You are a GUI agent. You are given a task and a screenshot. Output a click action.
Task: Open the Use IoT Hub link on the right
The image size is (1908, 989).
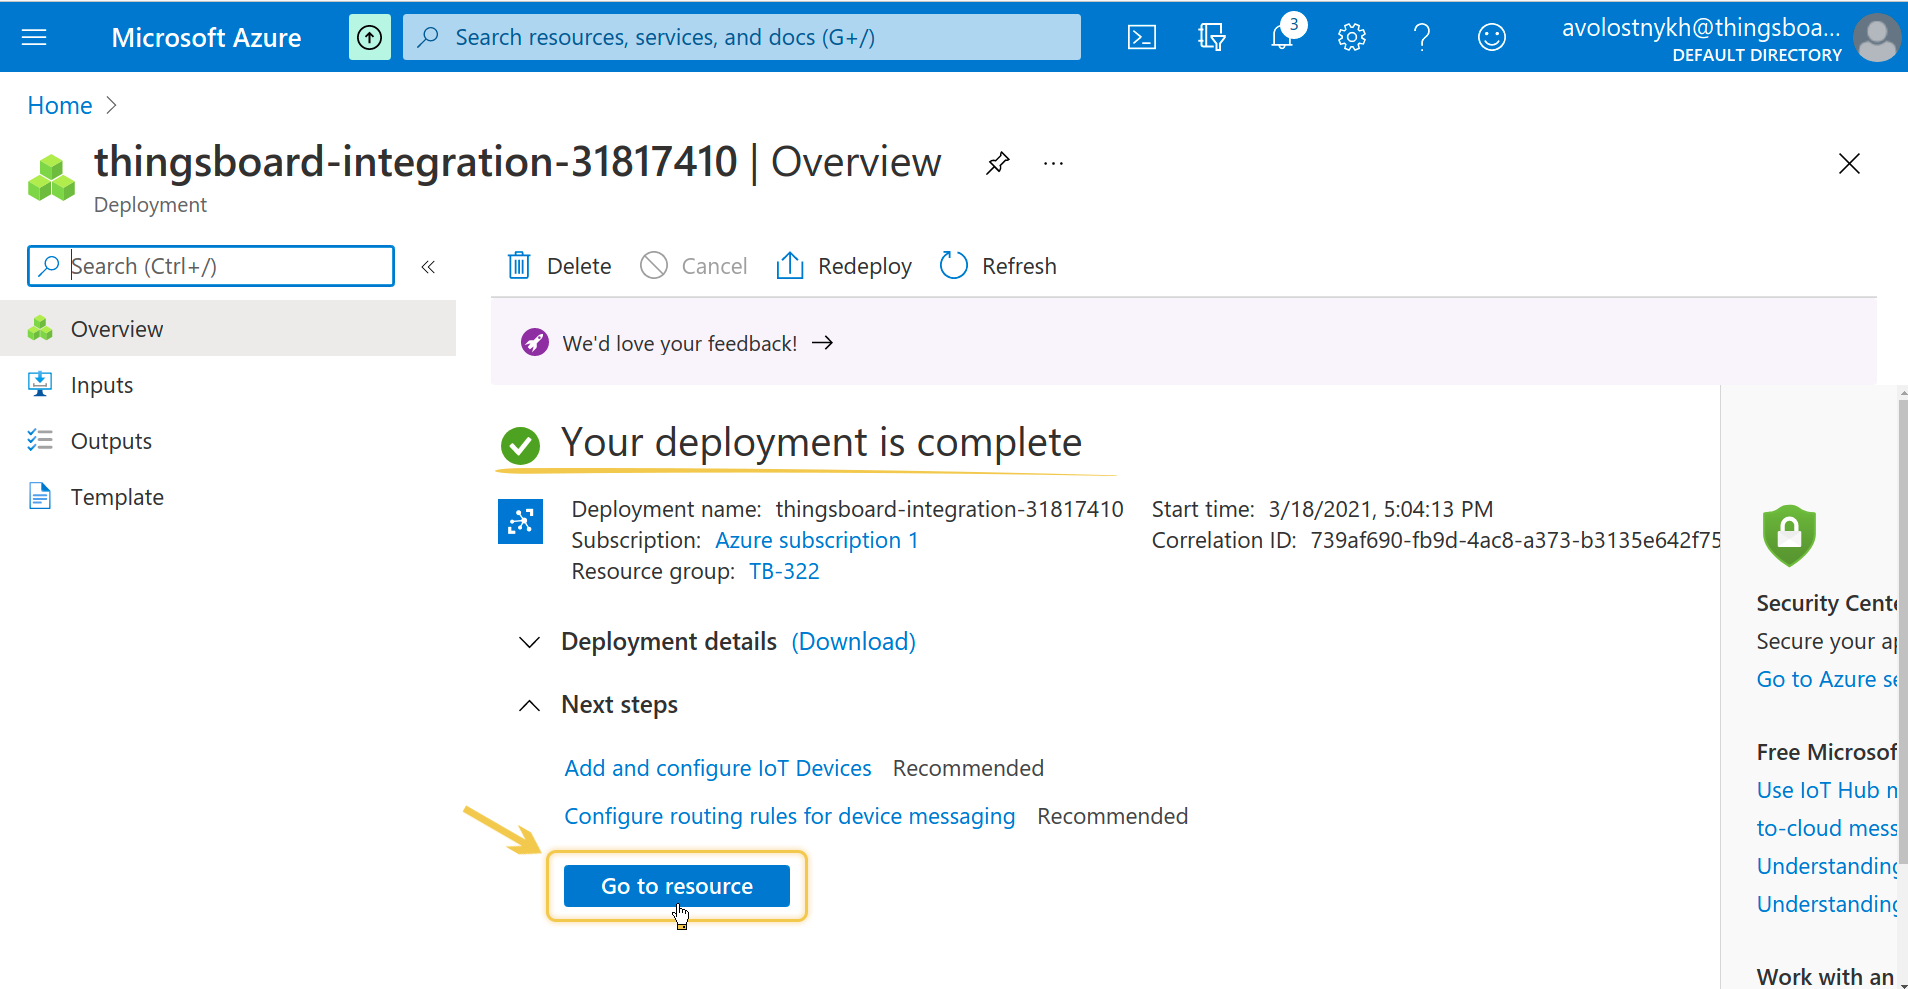[1827, 790]
